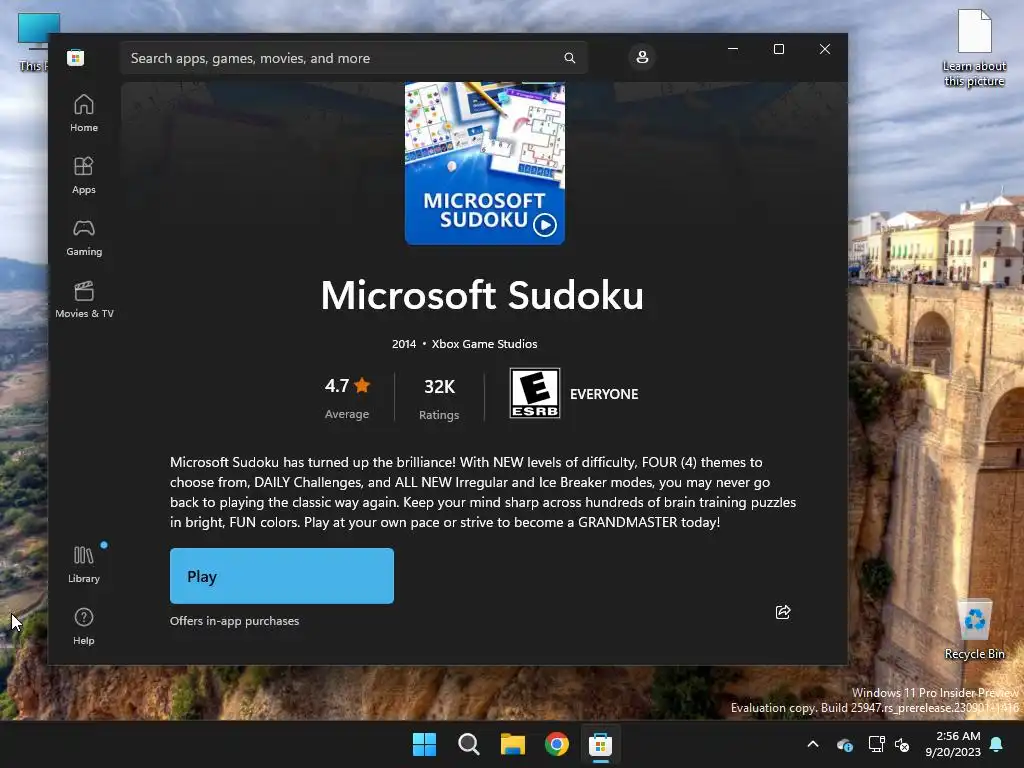
Task: Open the user account profile icon
Action: click(x=642, y=57)
